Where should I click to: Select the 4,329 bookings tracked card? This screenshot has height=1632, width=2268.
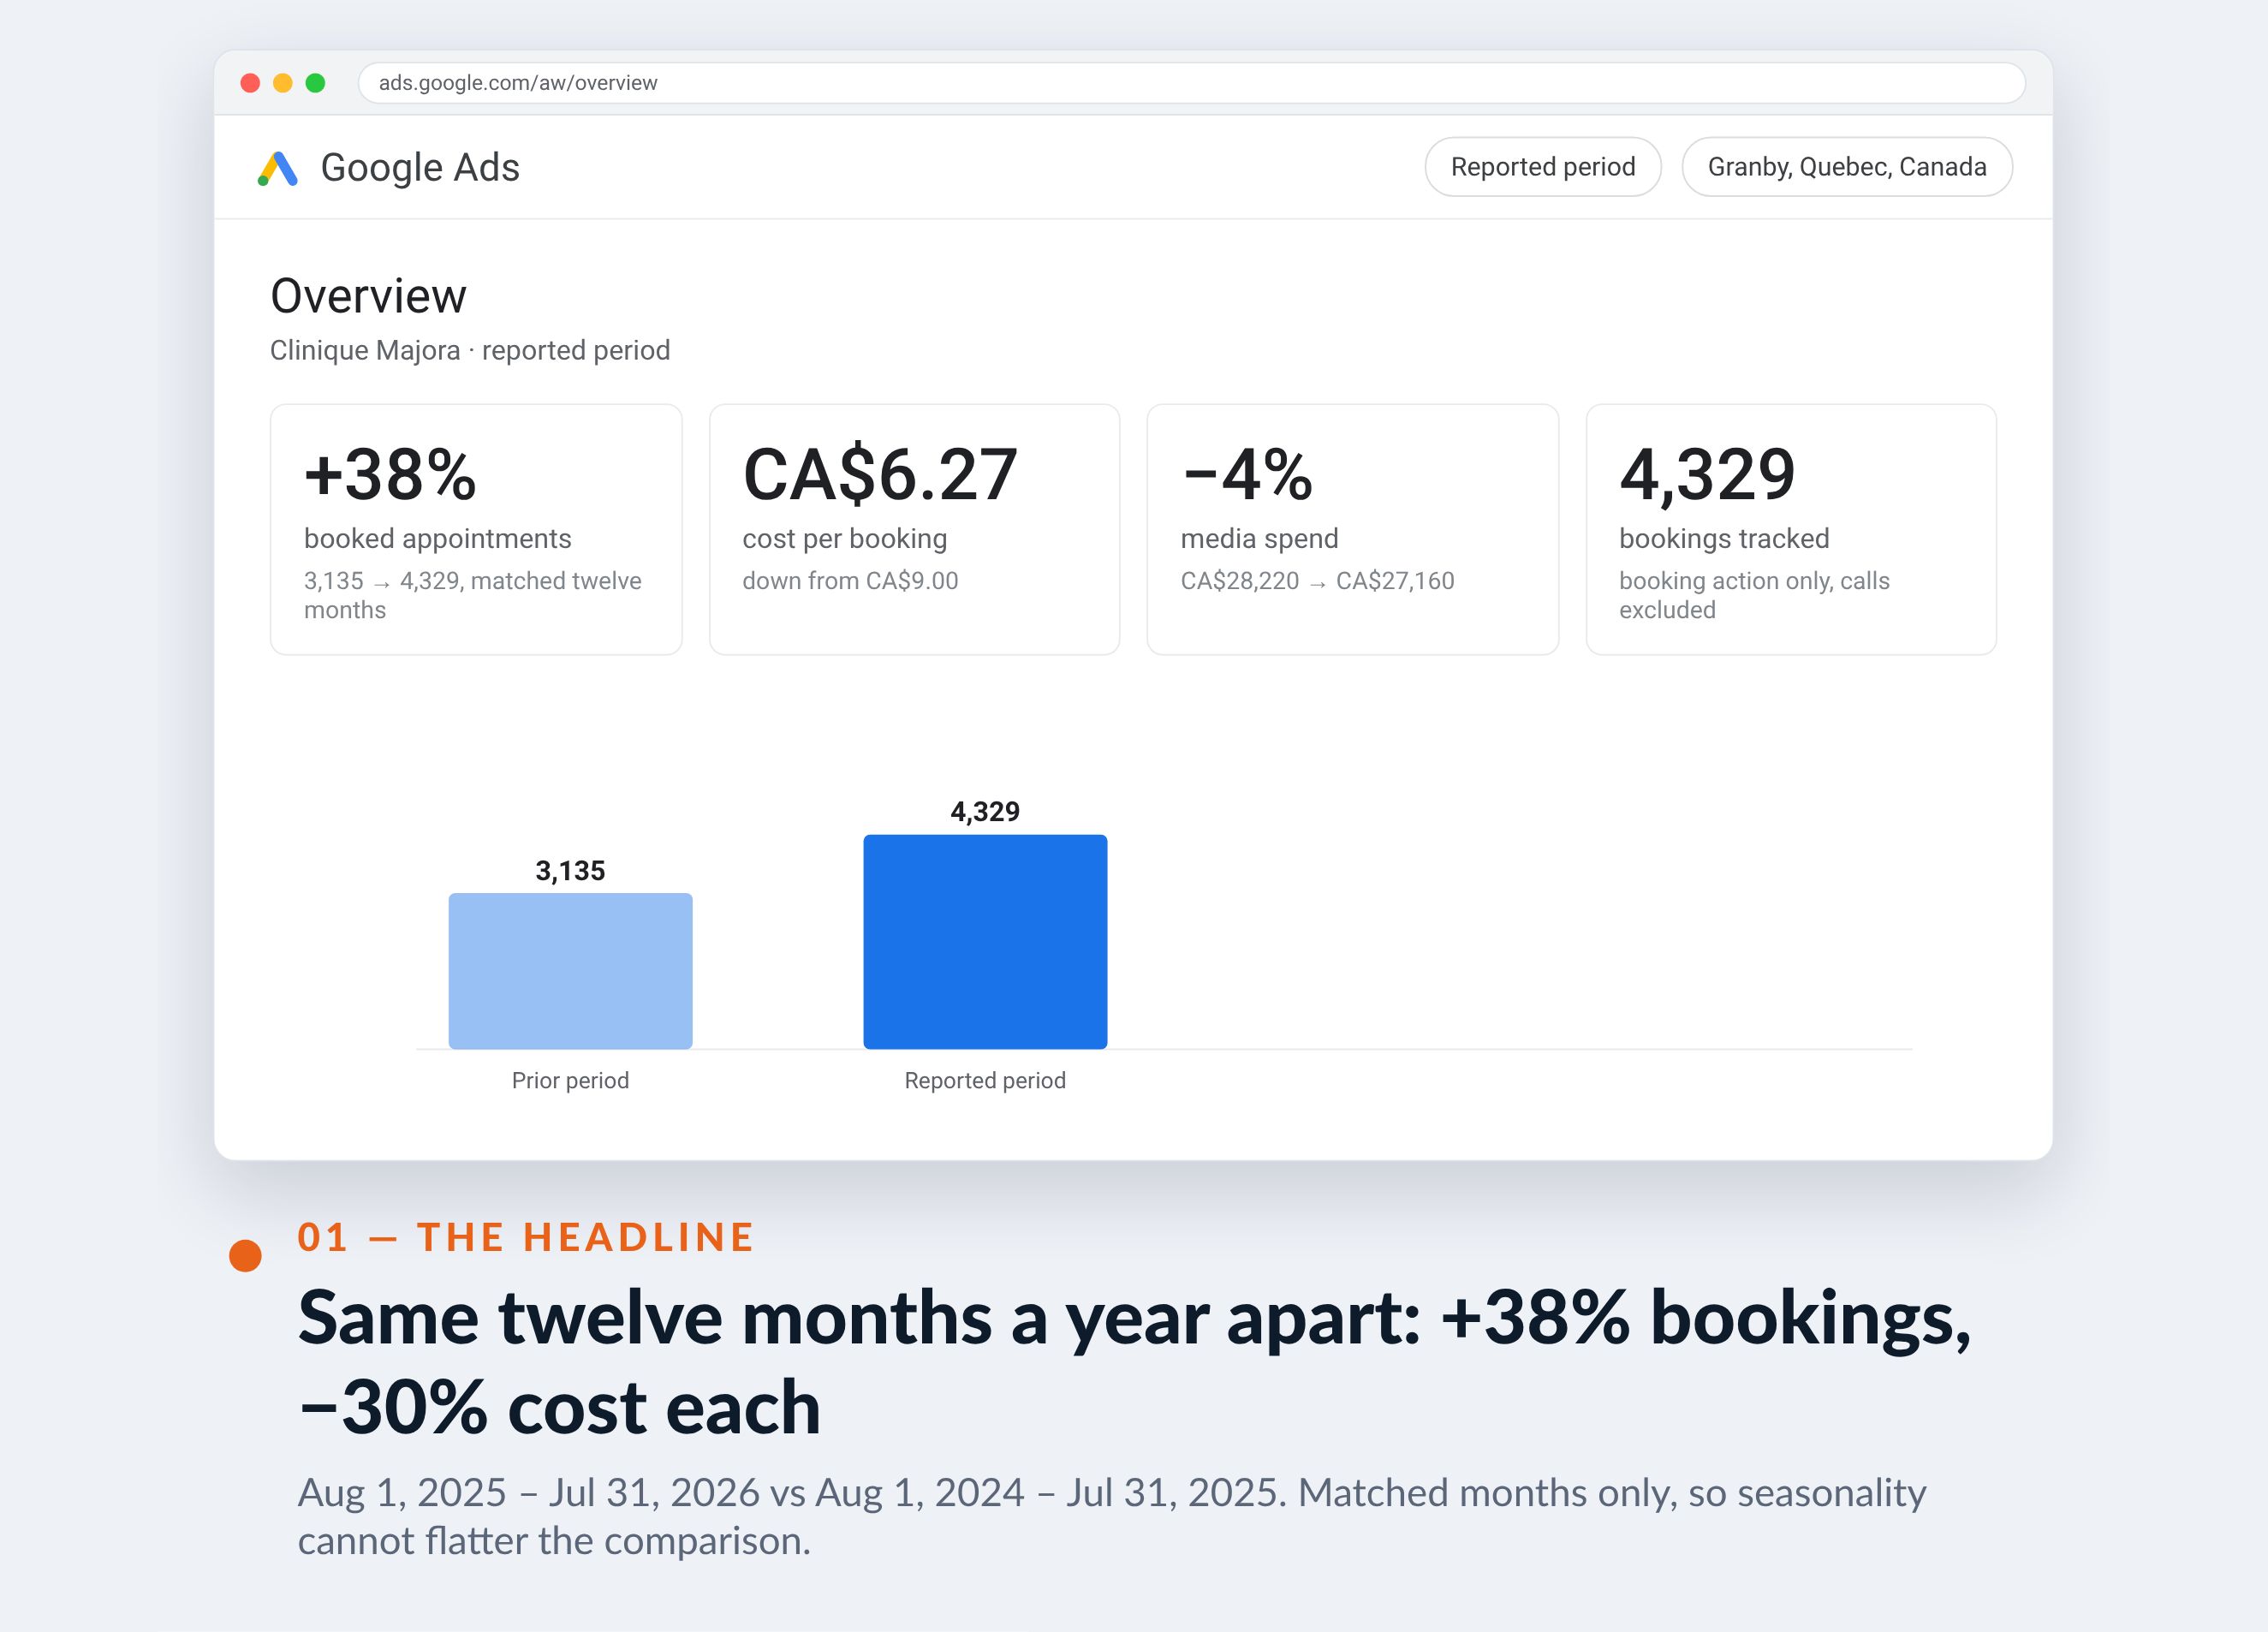click(1790, 529)
